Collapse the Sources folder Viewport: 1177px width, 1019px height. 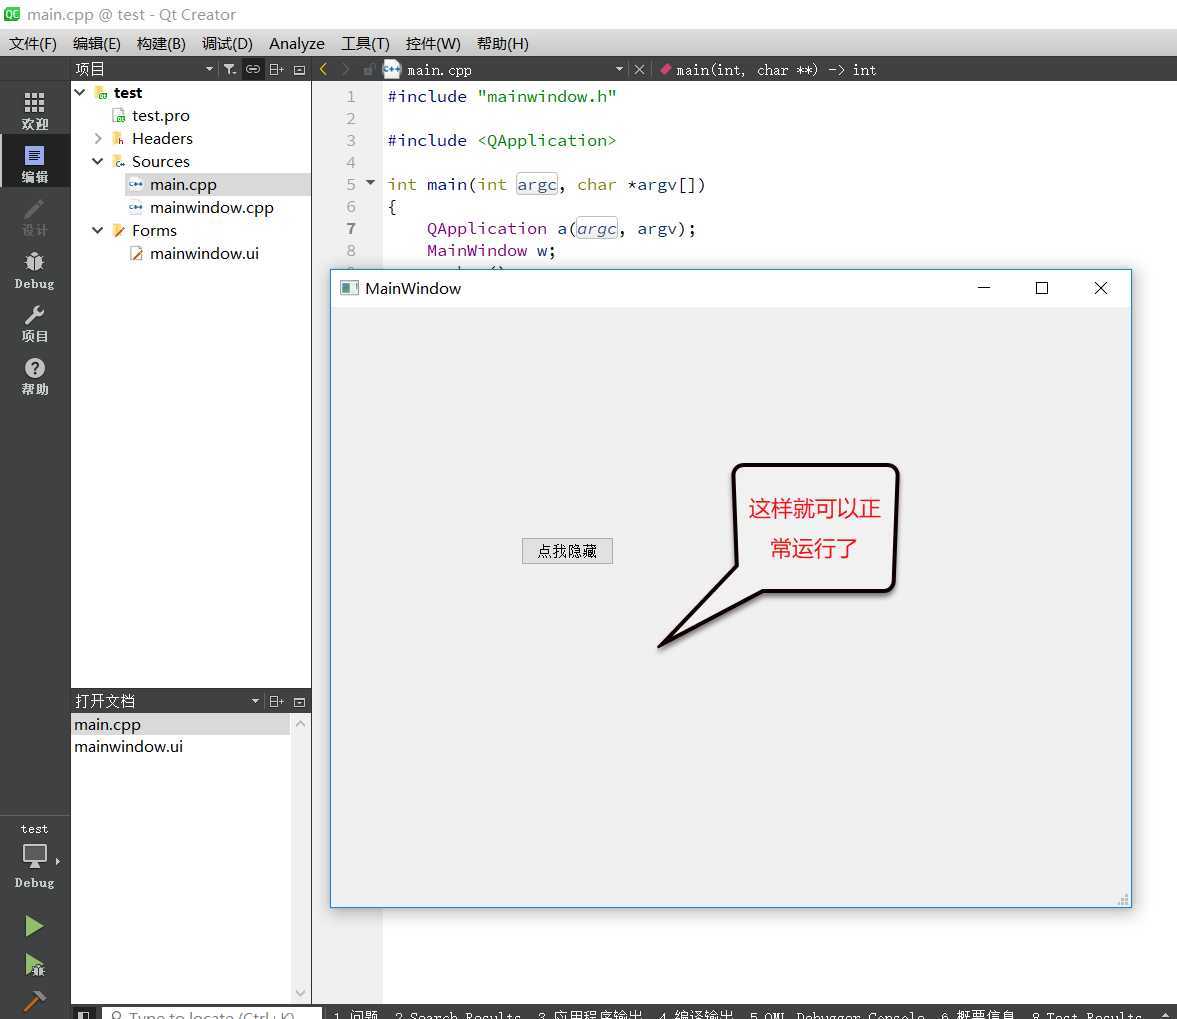click(x=98, y=161)
